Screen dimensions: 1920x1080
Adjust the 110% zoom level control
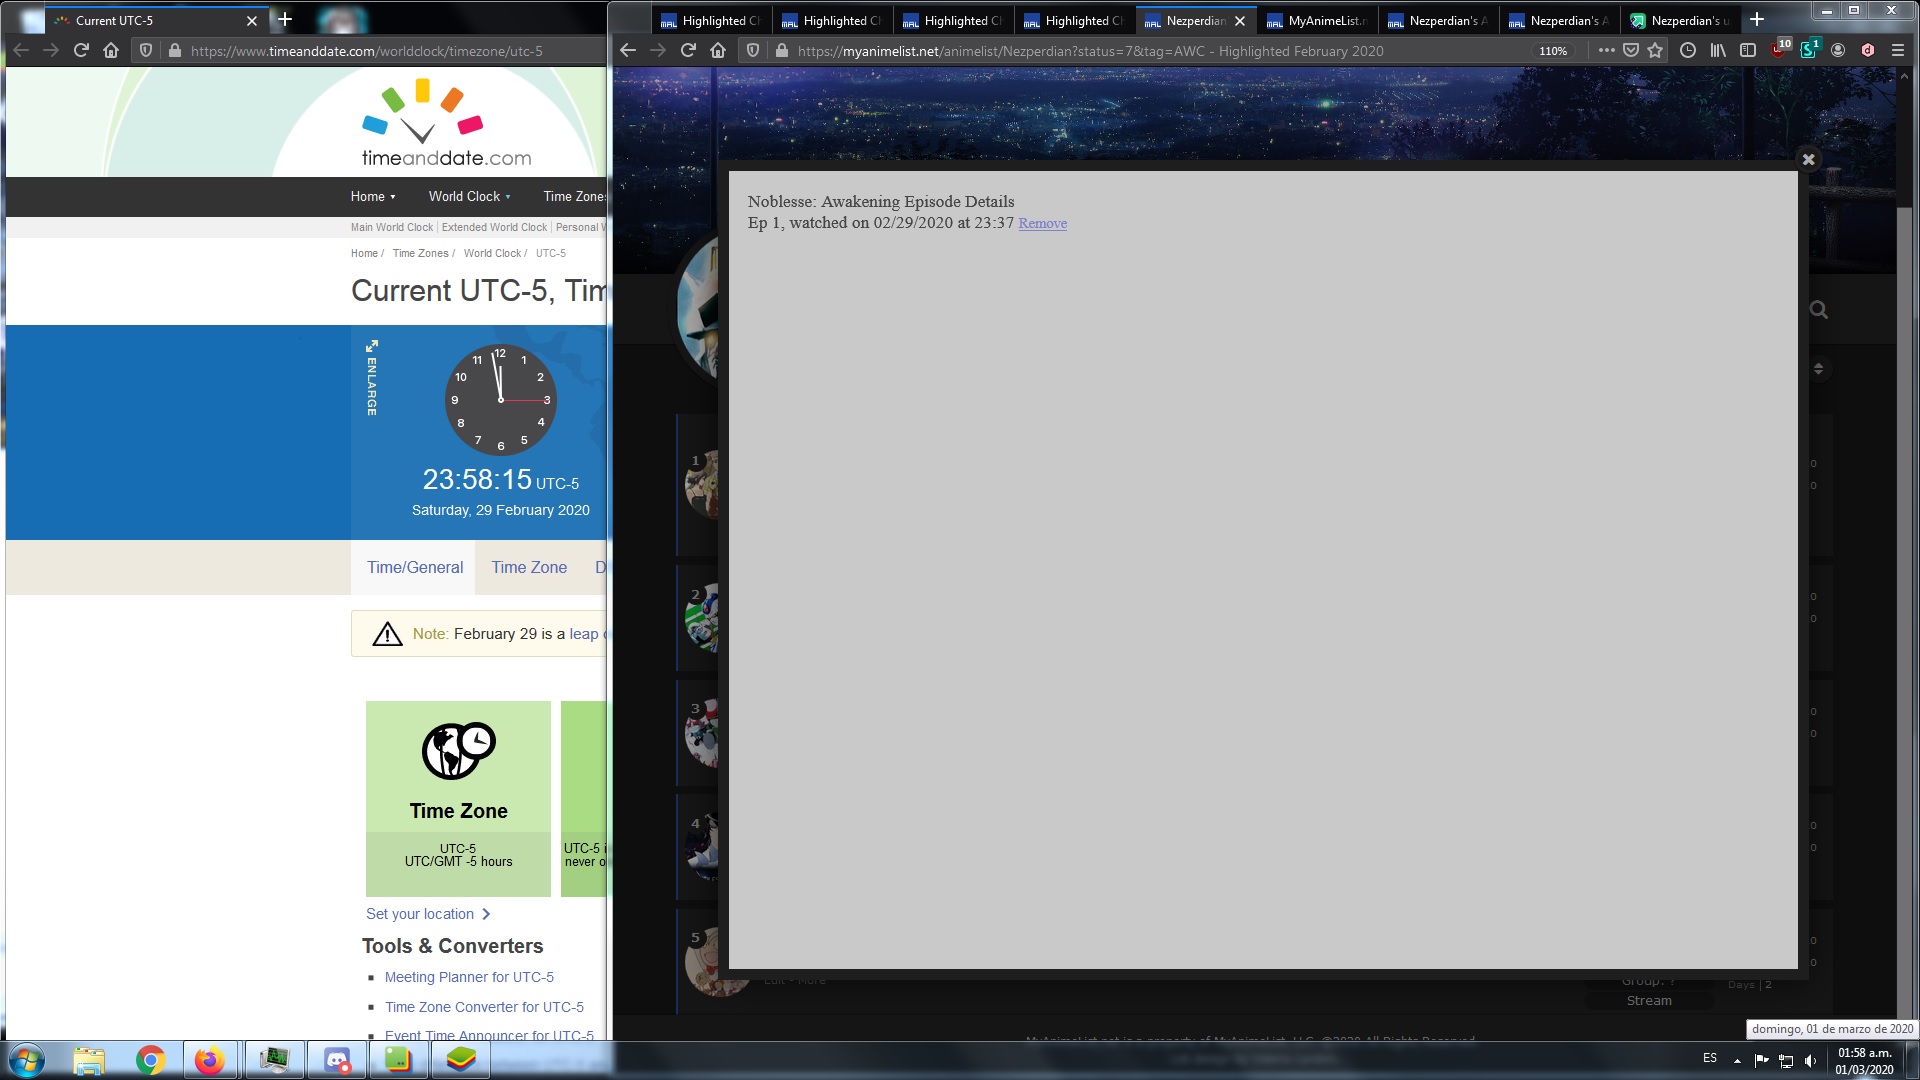pos(1553,50)
